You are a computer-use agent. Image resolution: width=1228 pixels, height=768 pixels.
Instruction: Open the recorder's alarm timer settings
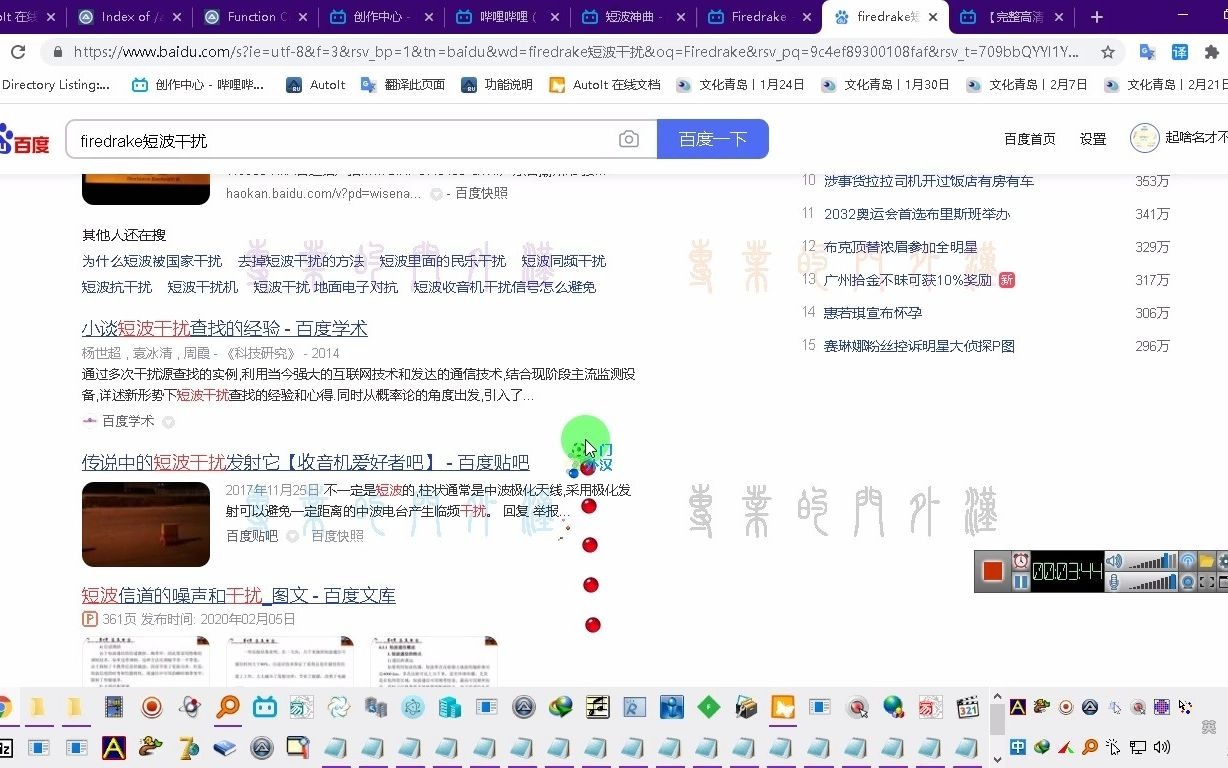click(x=1022, y=561)
